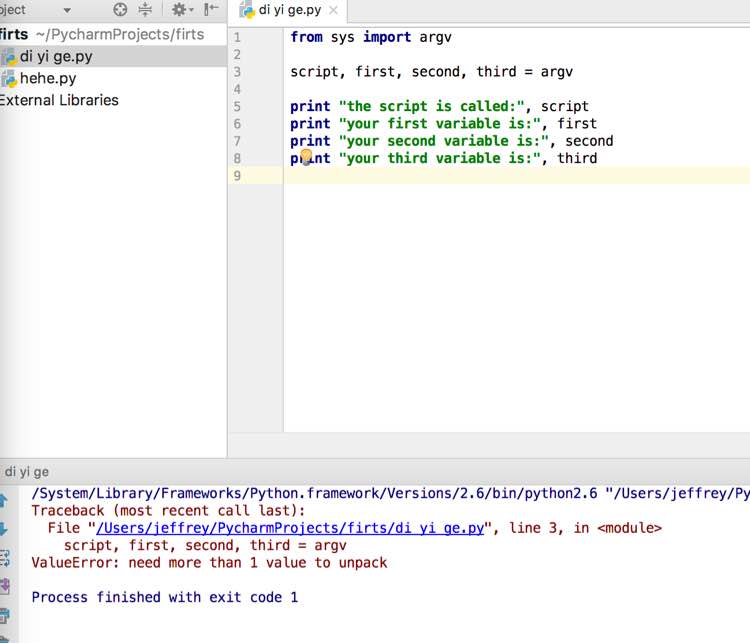Close the di yi ge.py editor tab
The height and width of the screenshot is (643, 750).
(334, 12)
